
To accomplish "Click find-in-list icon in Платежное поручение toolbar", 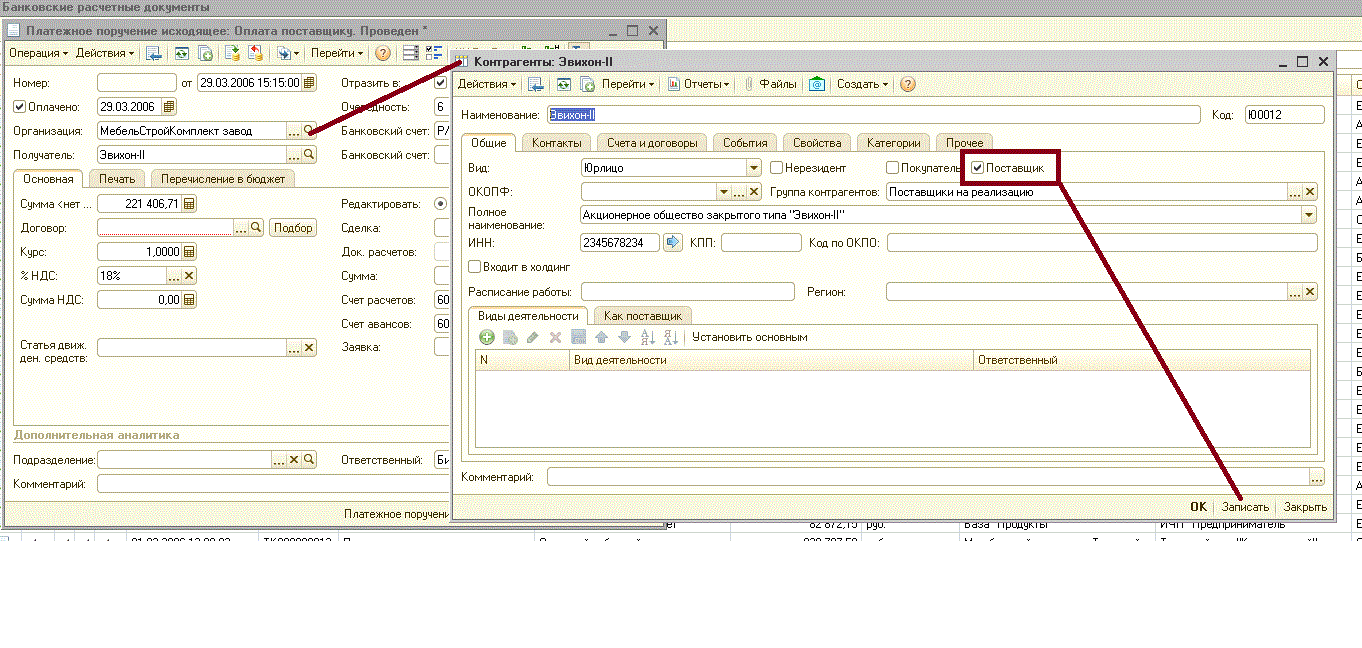I will (154, 53).
